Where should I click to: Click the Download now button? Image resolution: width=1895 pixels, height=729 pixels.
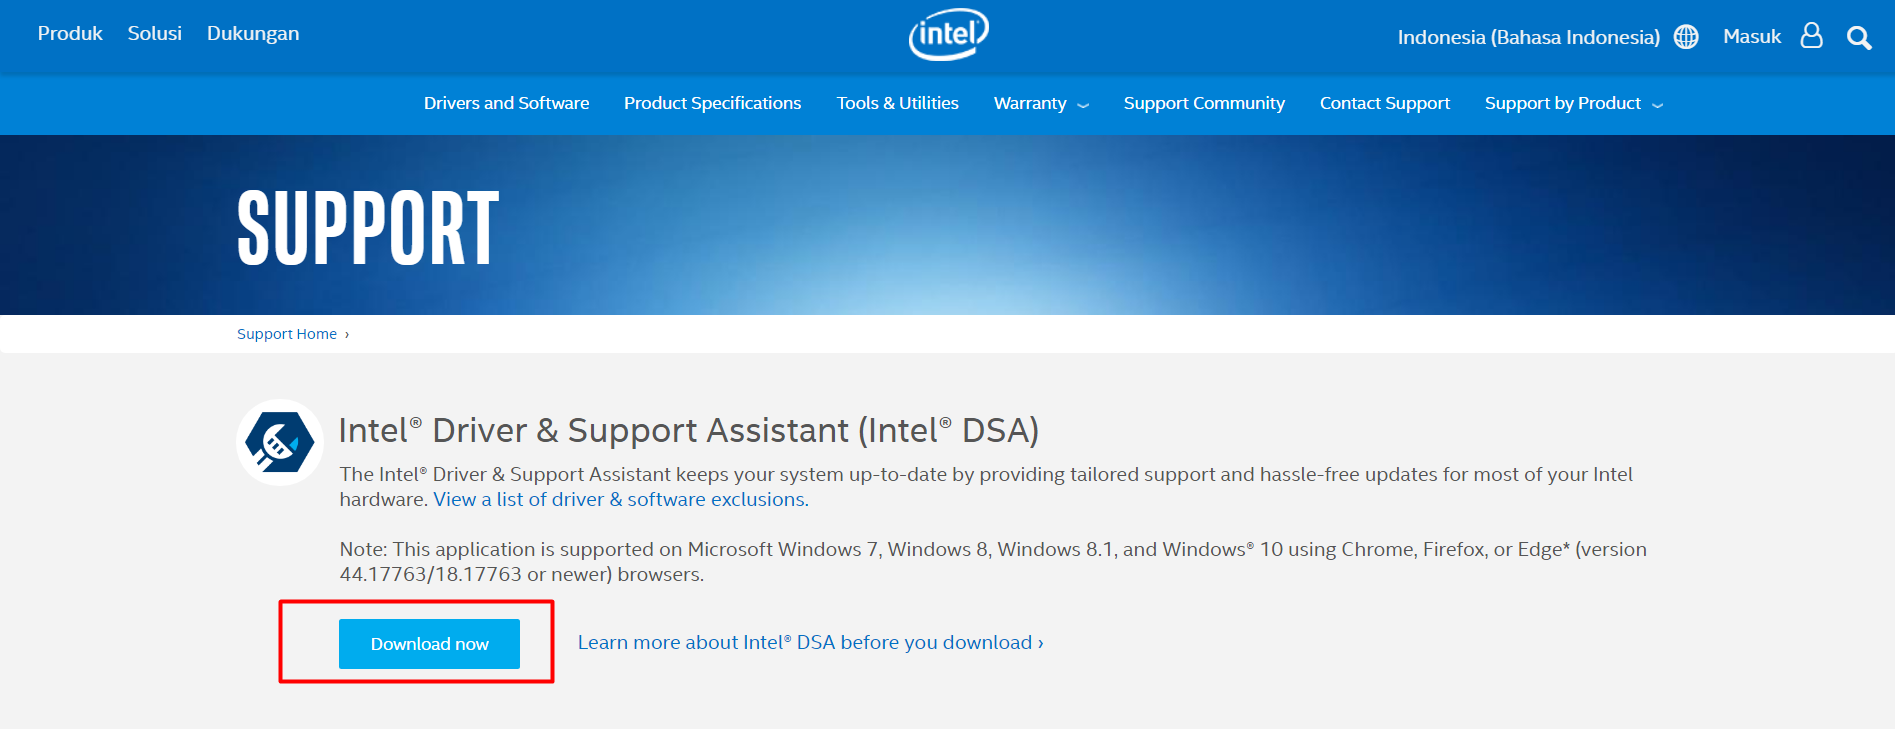[x=429, y=644]
